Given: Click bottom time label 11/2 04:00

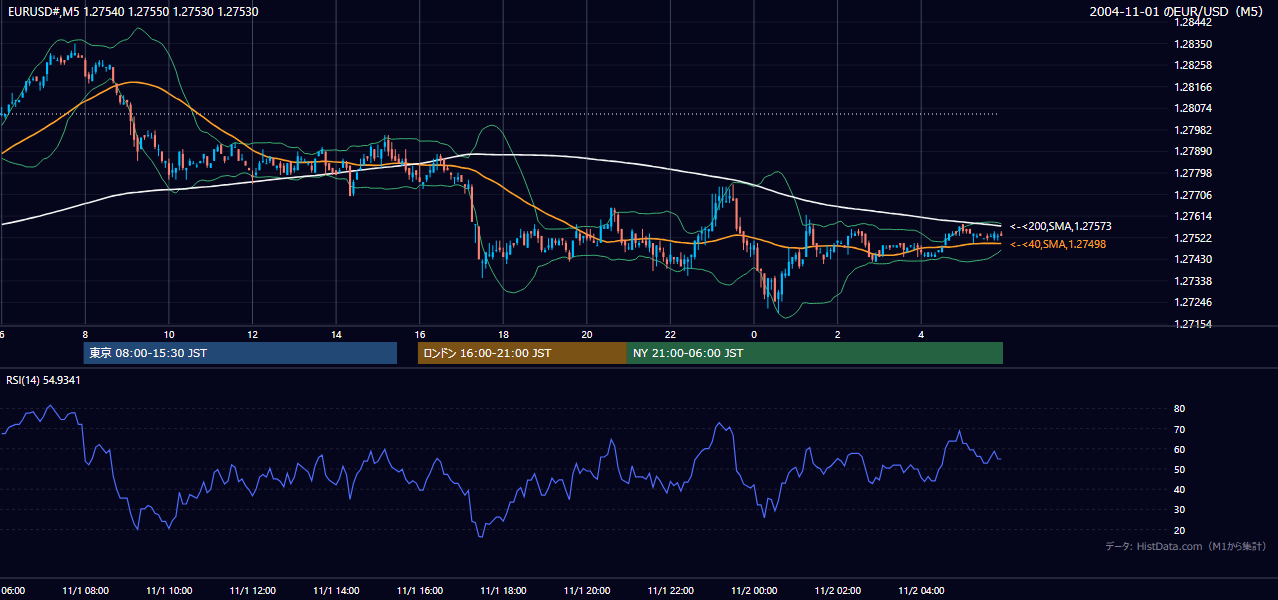Looking at the screenshot, I should click(x=921, y=591).
